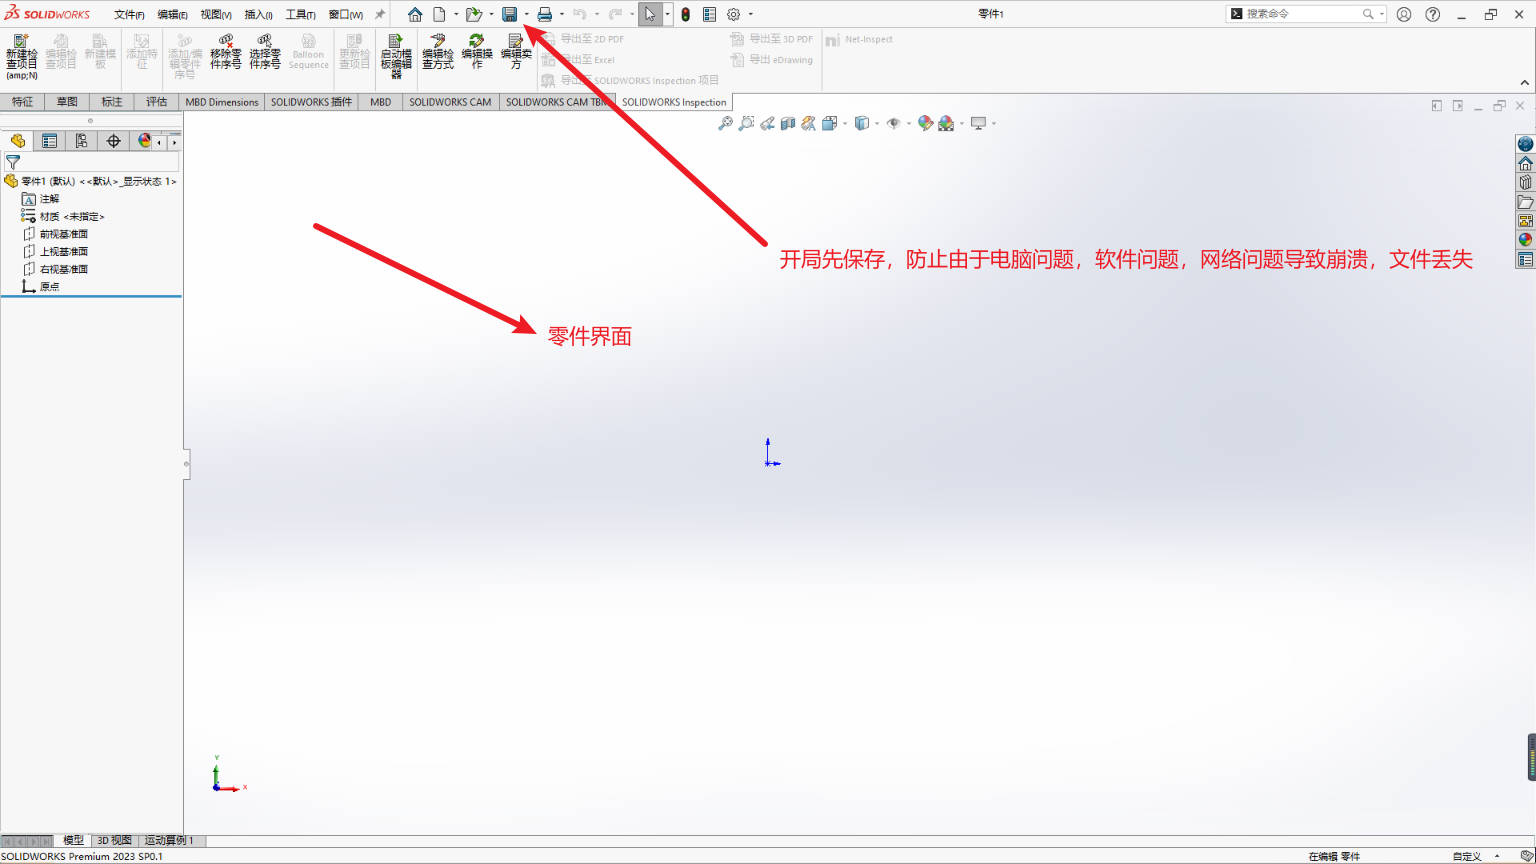Zoom to fit in view toolbar
Viewport: 1536px width, 864px height.
(726, 123)
